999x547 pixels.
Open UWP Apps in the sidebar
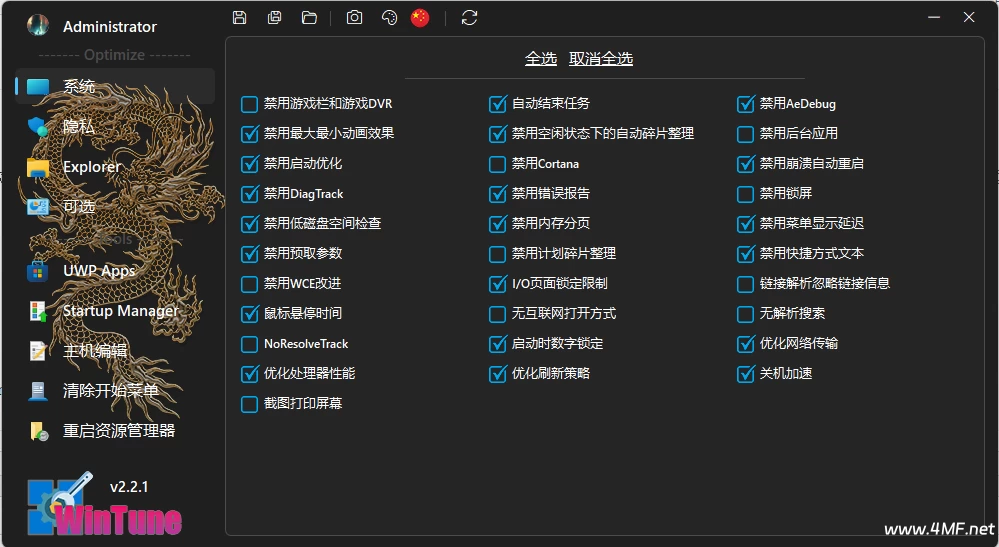click(x=98, y=270)
